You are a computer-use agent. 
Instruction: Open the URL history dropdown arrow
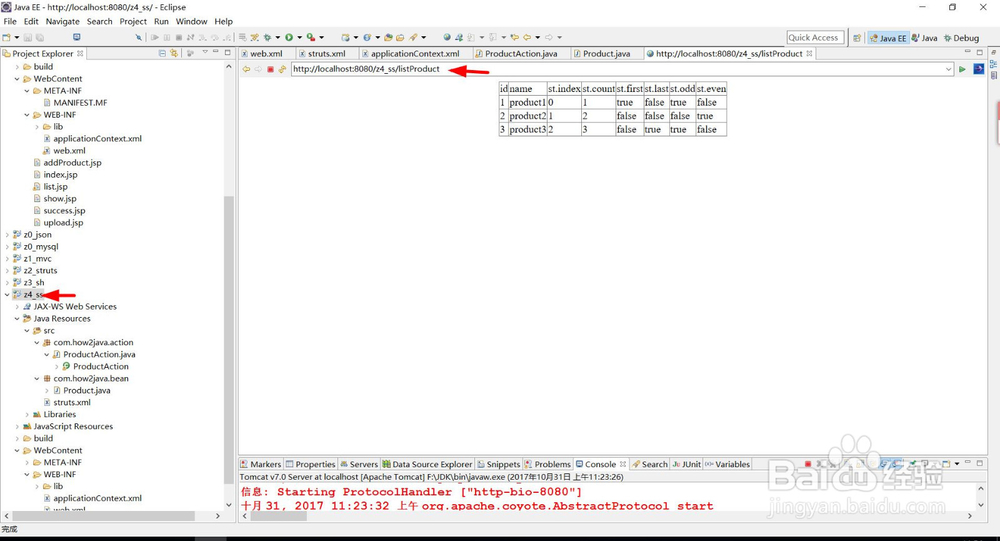949,69
